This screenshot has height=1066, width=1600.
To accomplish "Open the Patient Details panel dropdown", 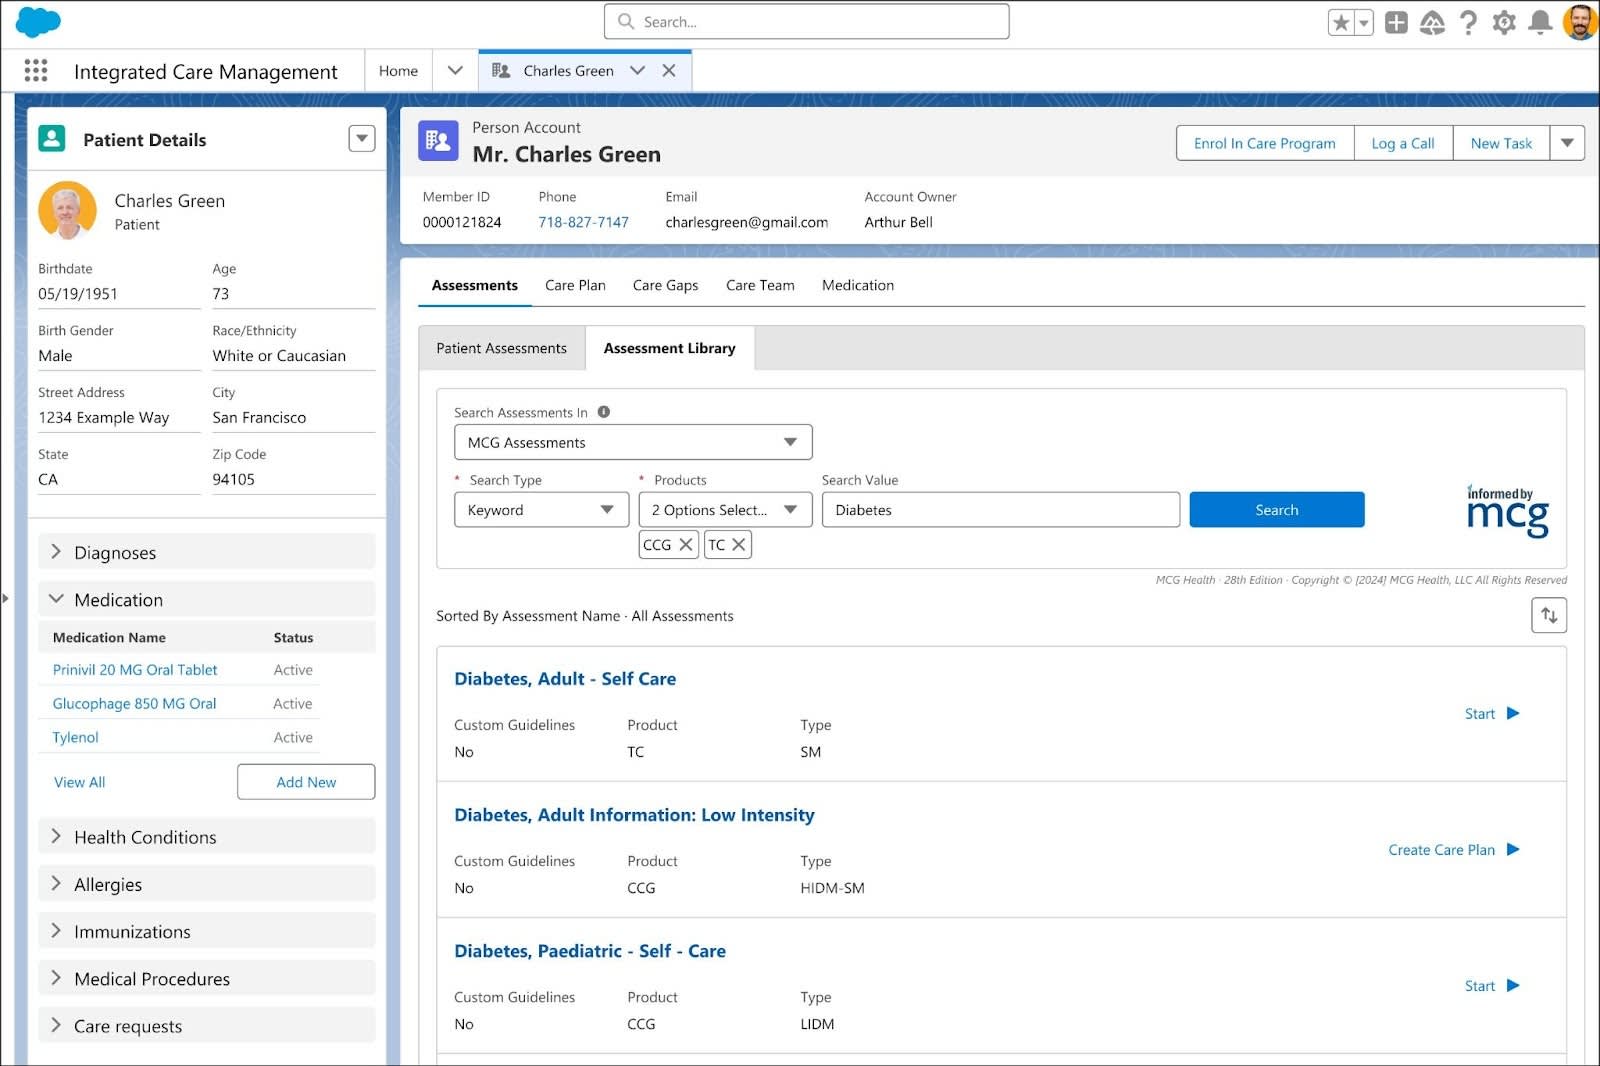I will click(x=362, y=138).
